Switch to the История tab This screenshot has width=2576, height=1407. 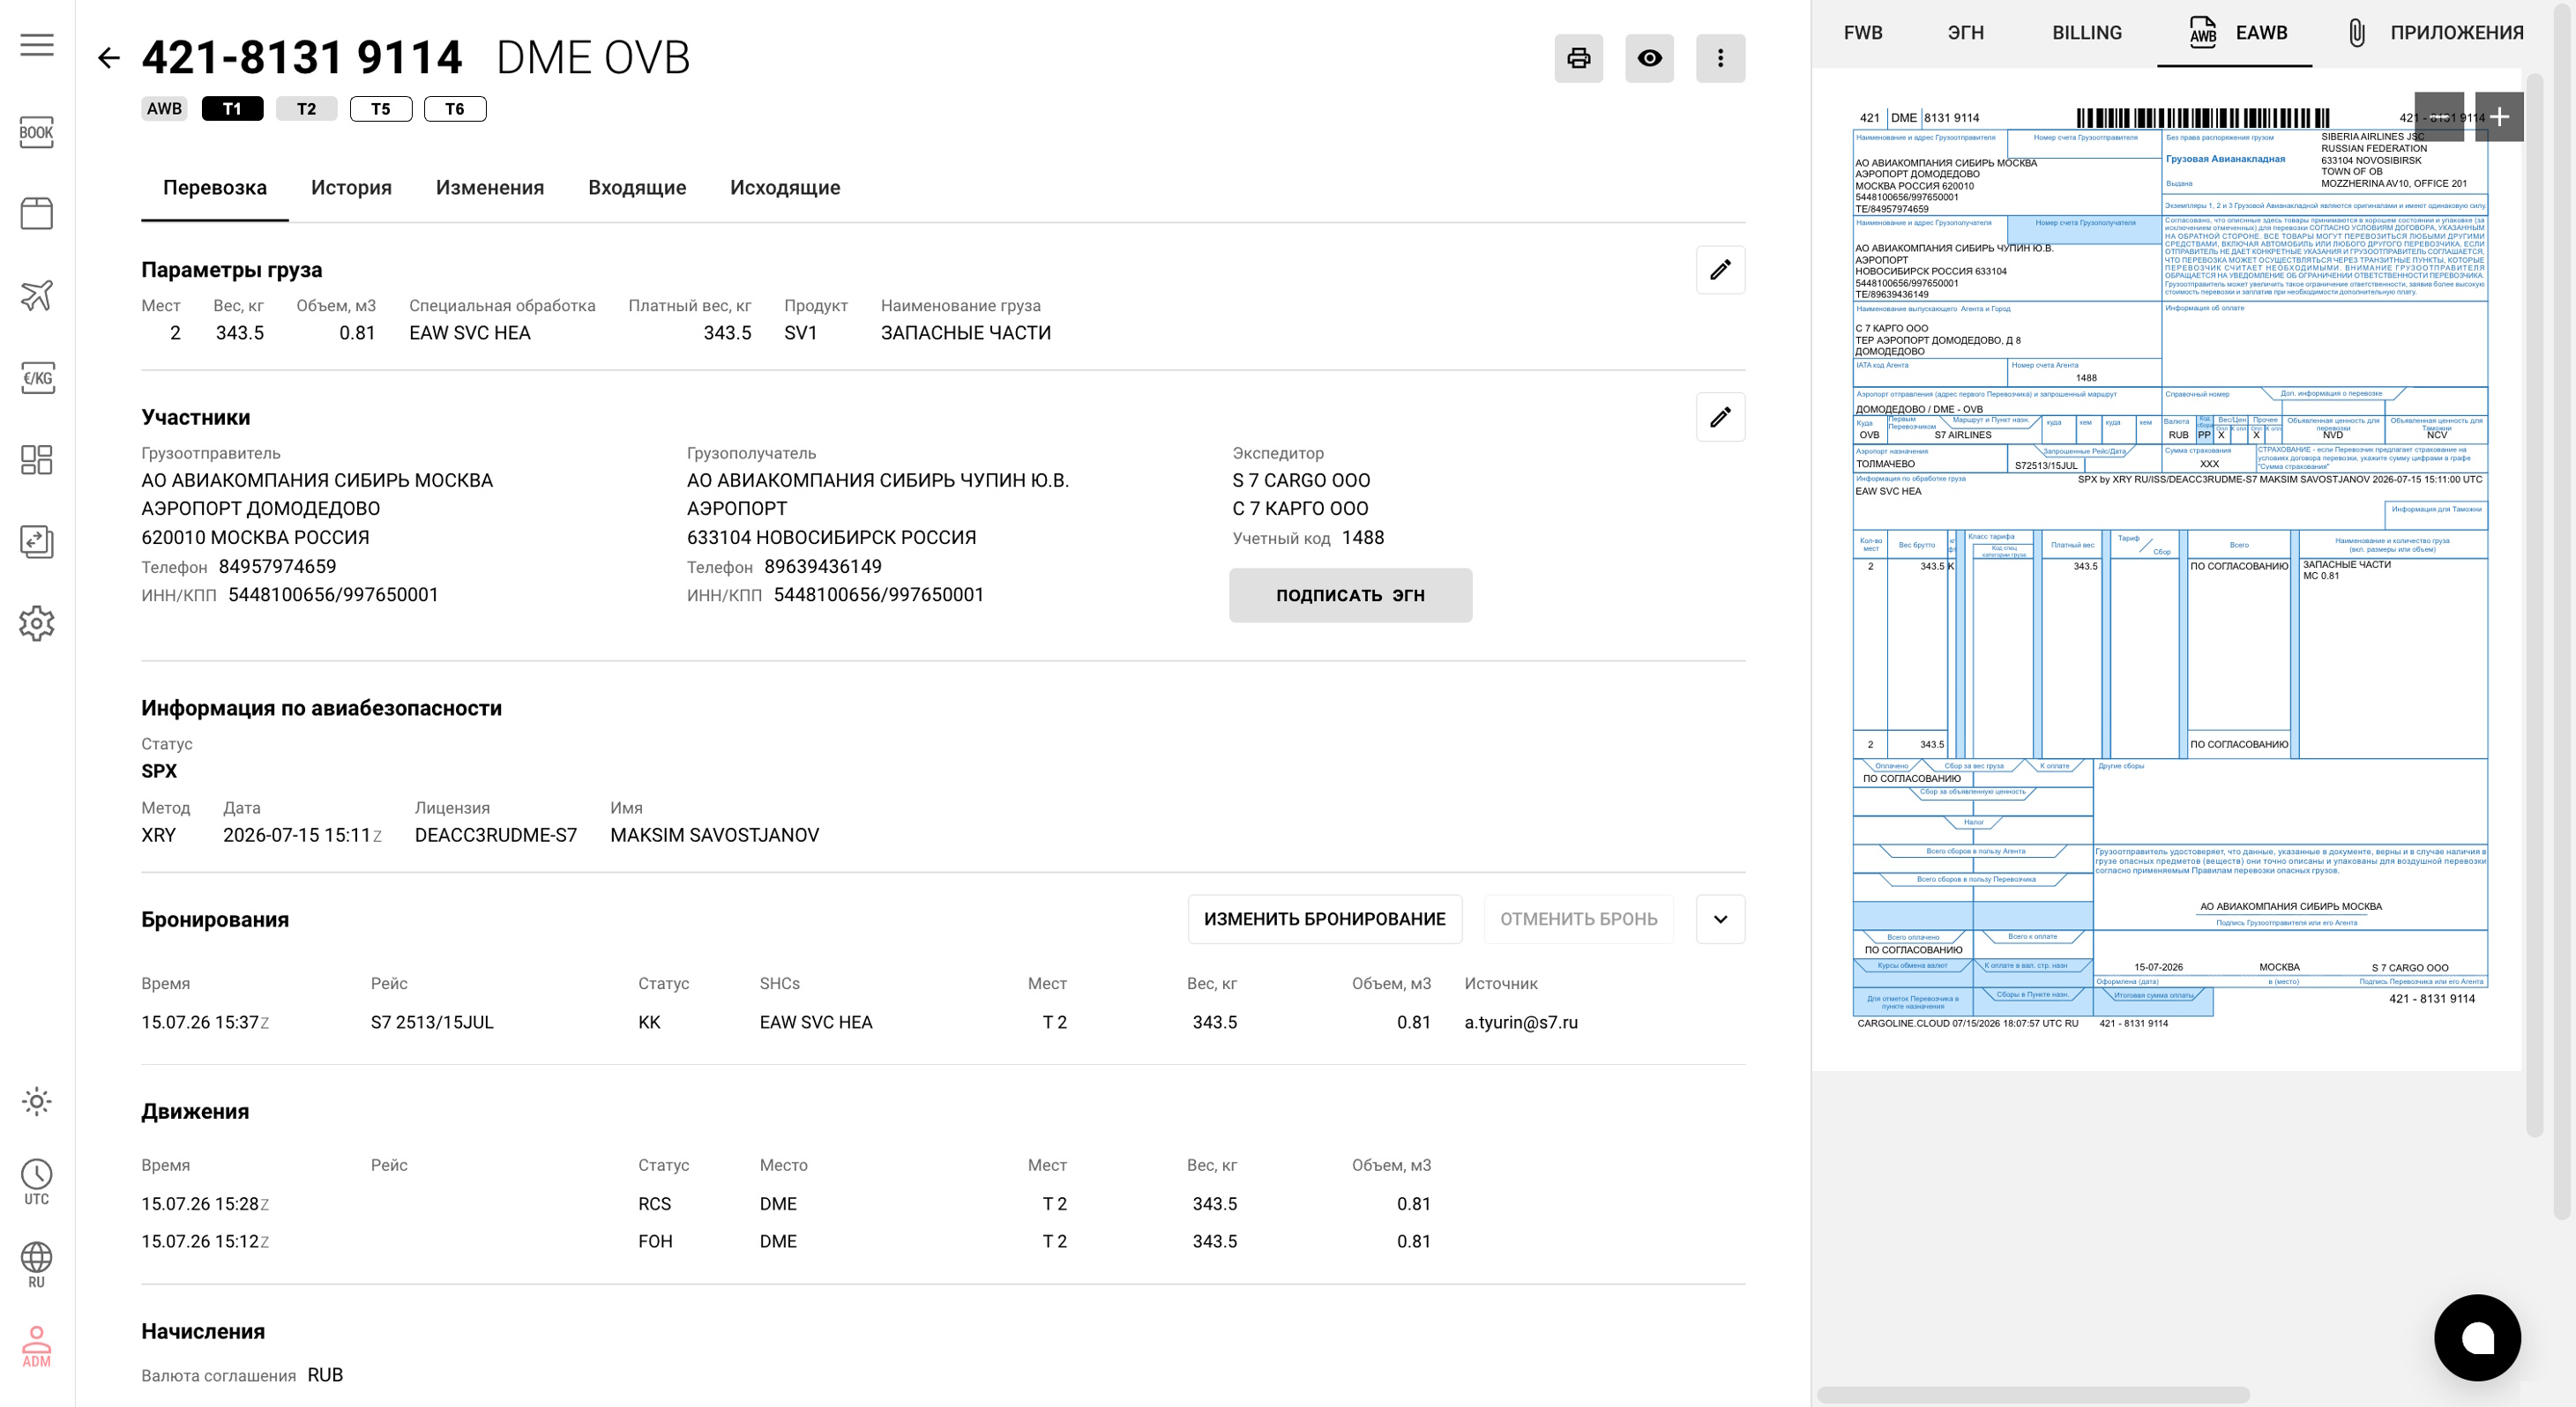point(351,188)
